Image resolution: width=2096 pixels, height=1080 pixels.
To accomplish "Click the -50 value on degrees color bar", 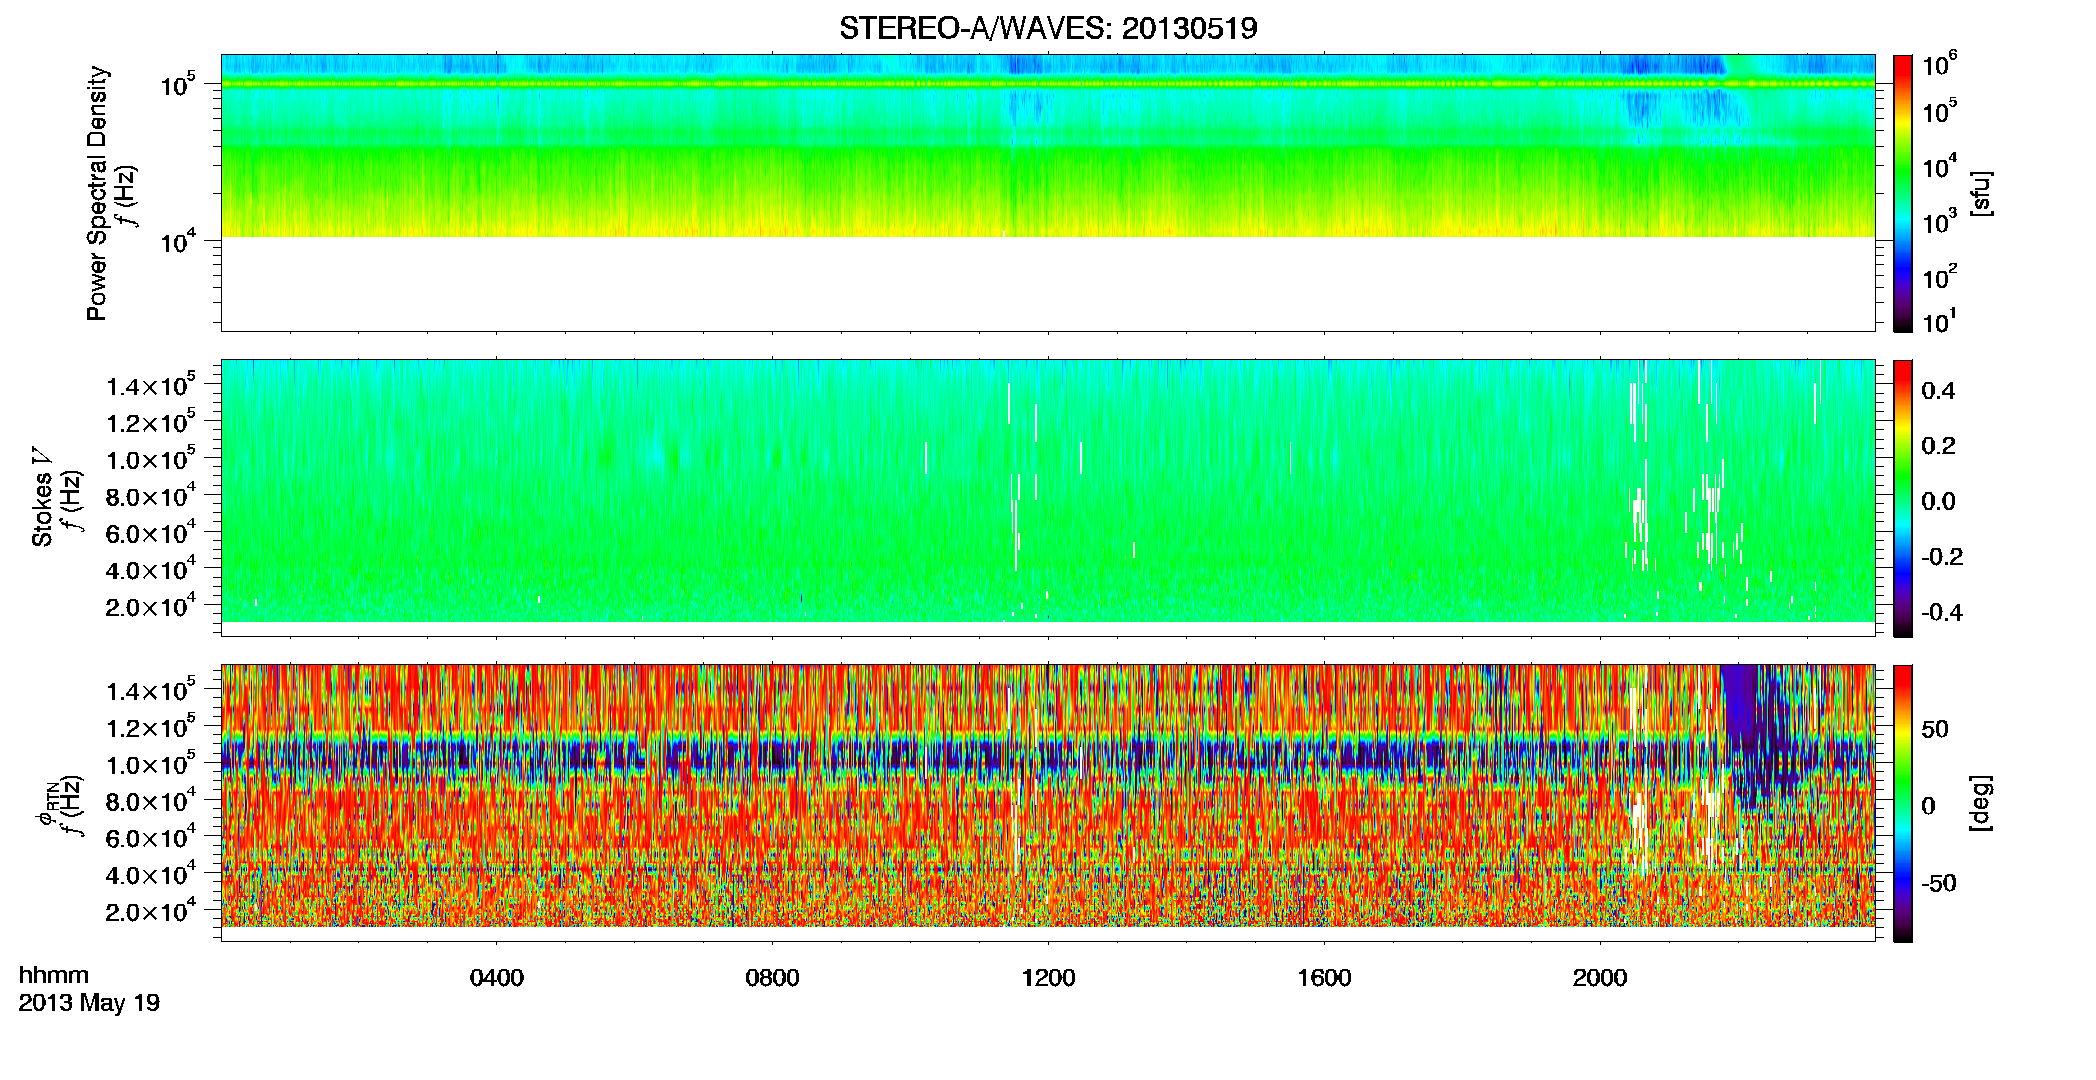I will 1938,884.
